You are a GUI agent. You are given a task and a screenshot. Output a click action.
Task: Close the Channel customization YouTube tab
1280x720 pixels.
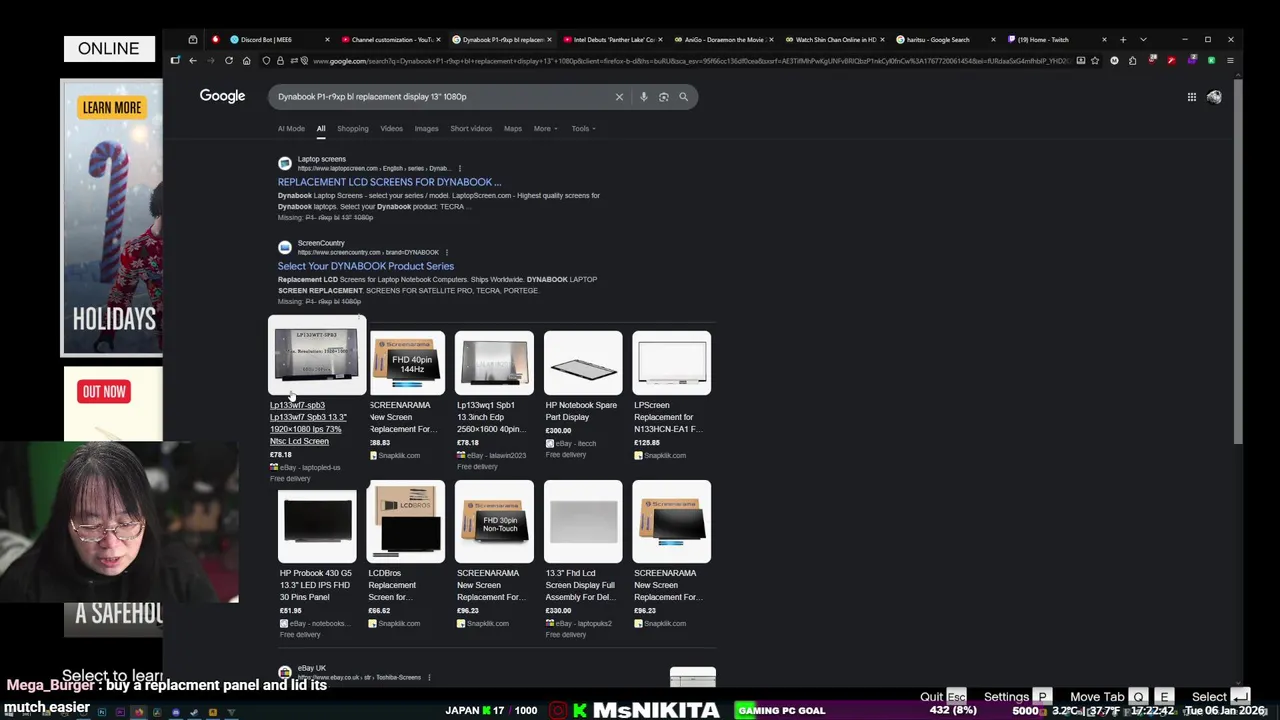(x=438, y=40)
